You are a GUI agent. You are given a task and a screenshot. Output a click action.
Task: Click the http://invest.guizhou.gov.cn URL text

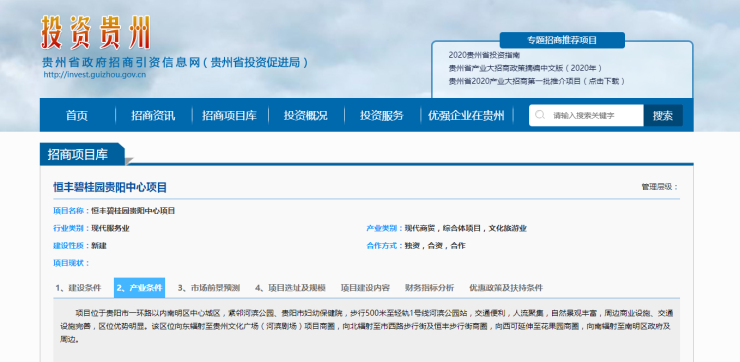point(95,74)
